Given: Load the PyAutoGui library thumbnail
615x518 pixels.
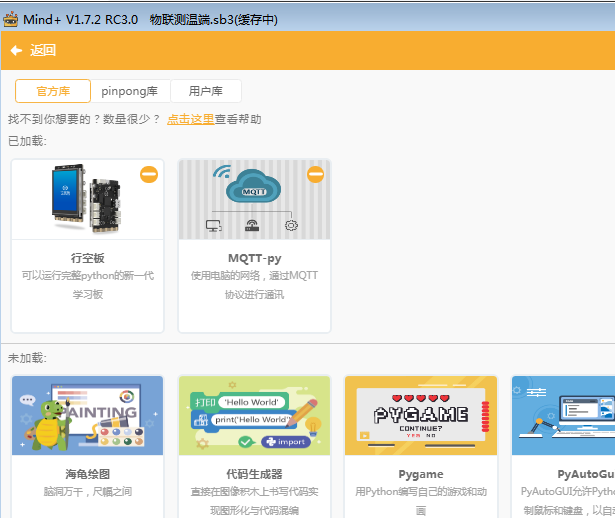Looking at the screenshot, I should click(x=564, y=415).
